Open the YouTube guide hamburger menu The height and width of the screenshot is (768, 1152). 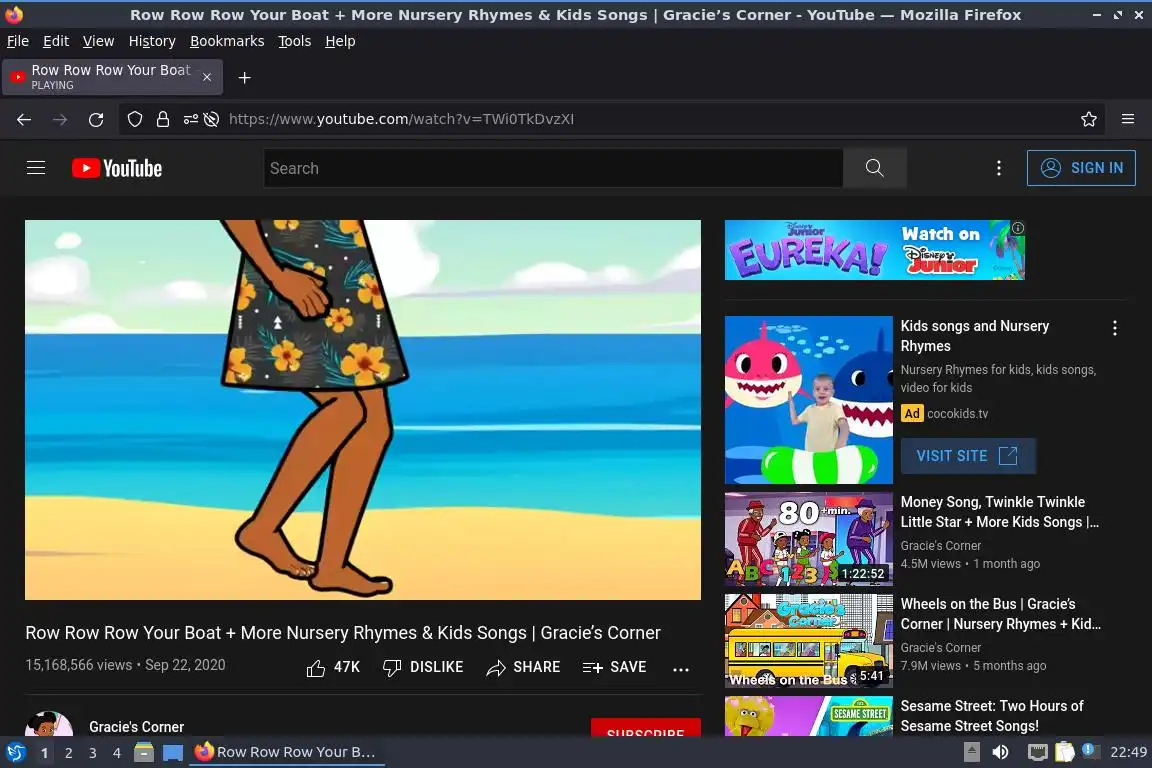(36, 168)
